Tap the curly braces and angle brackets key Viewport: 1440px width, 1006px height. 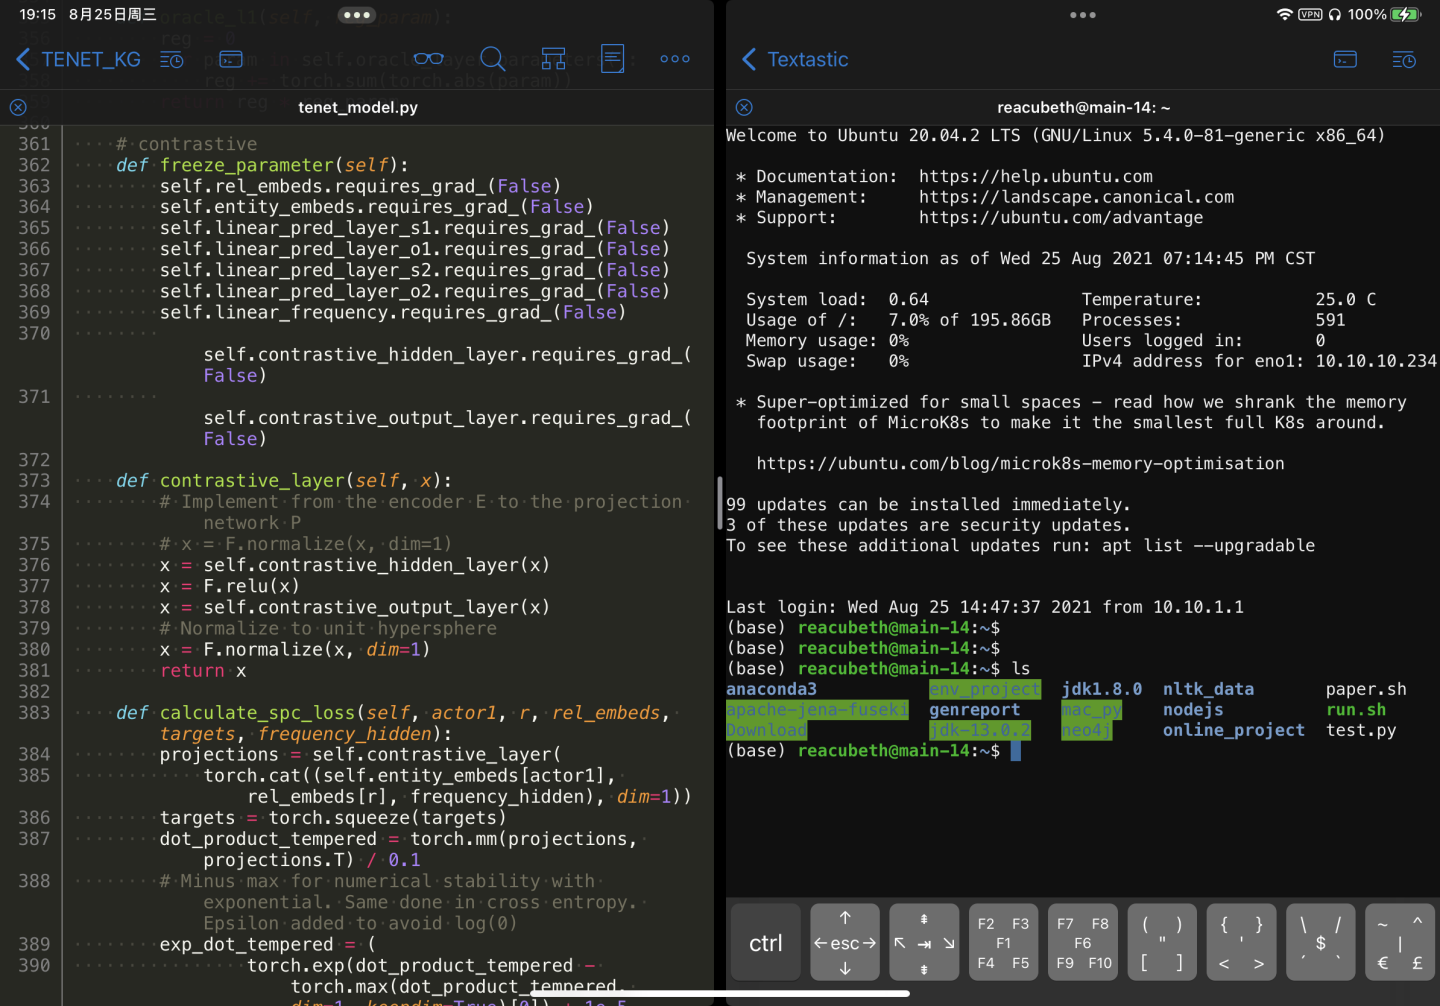(1241, 942)
